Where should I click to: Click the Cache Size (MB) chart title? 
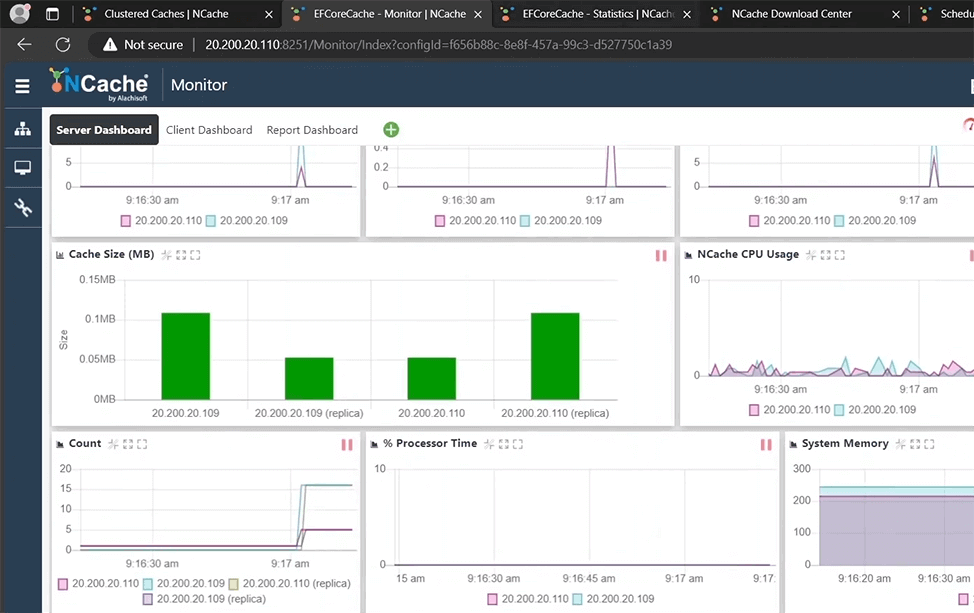(x=111, y=255)
